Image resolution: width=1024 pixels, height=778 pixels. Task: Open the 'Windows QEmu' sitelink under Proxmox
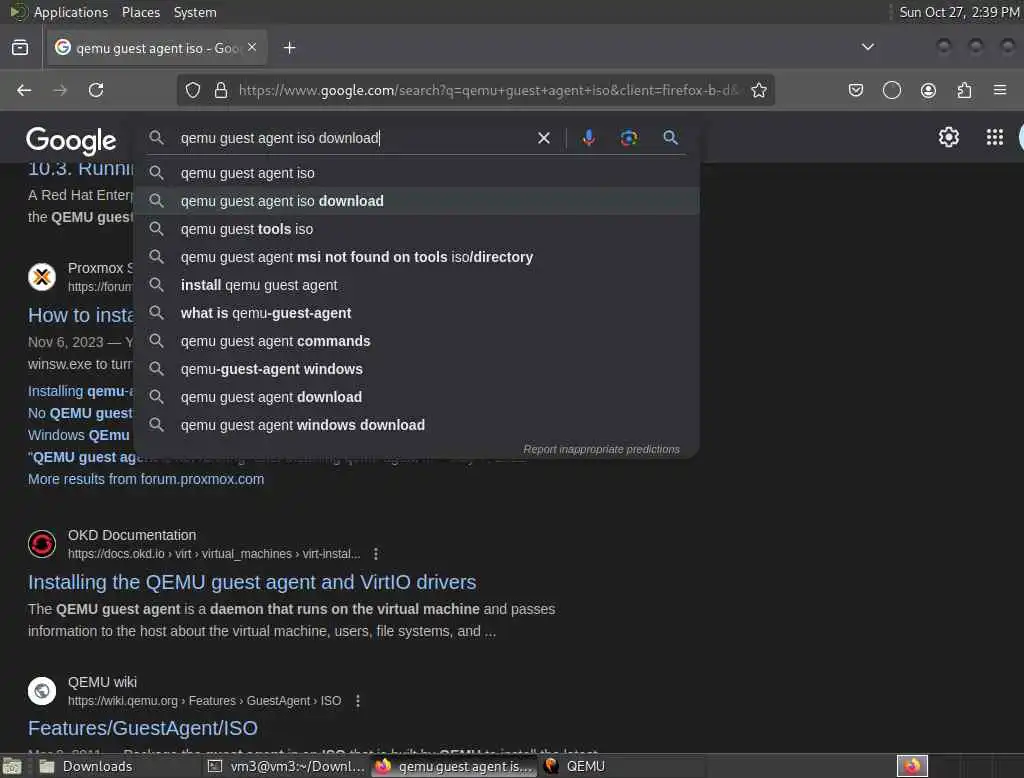coord(78,435)
